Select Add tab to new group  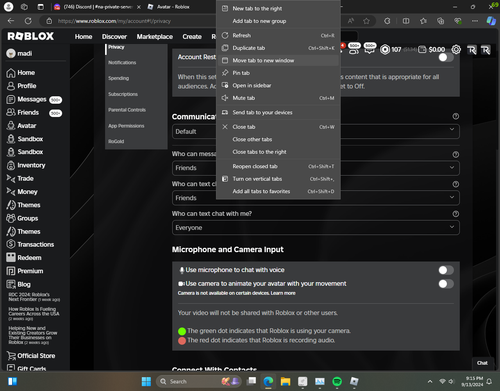click(x=278, y=21)
